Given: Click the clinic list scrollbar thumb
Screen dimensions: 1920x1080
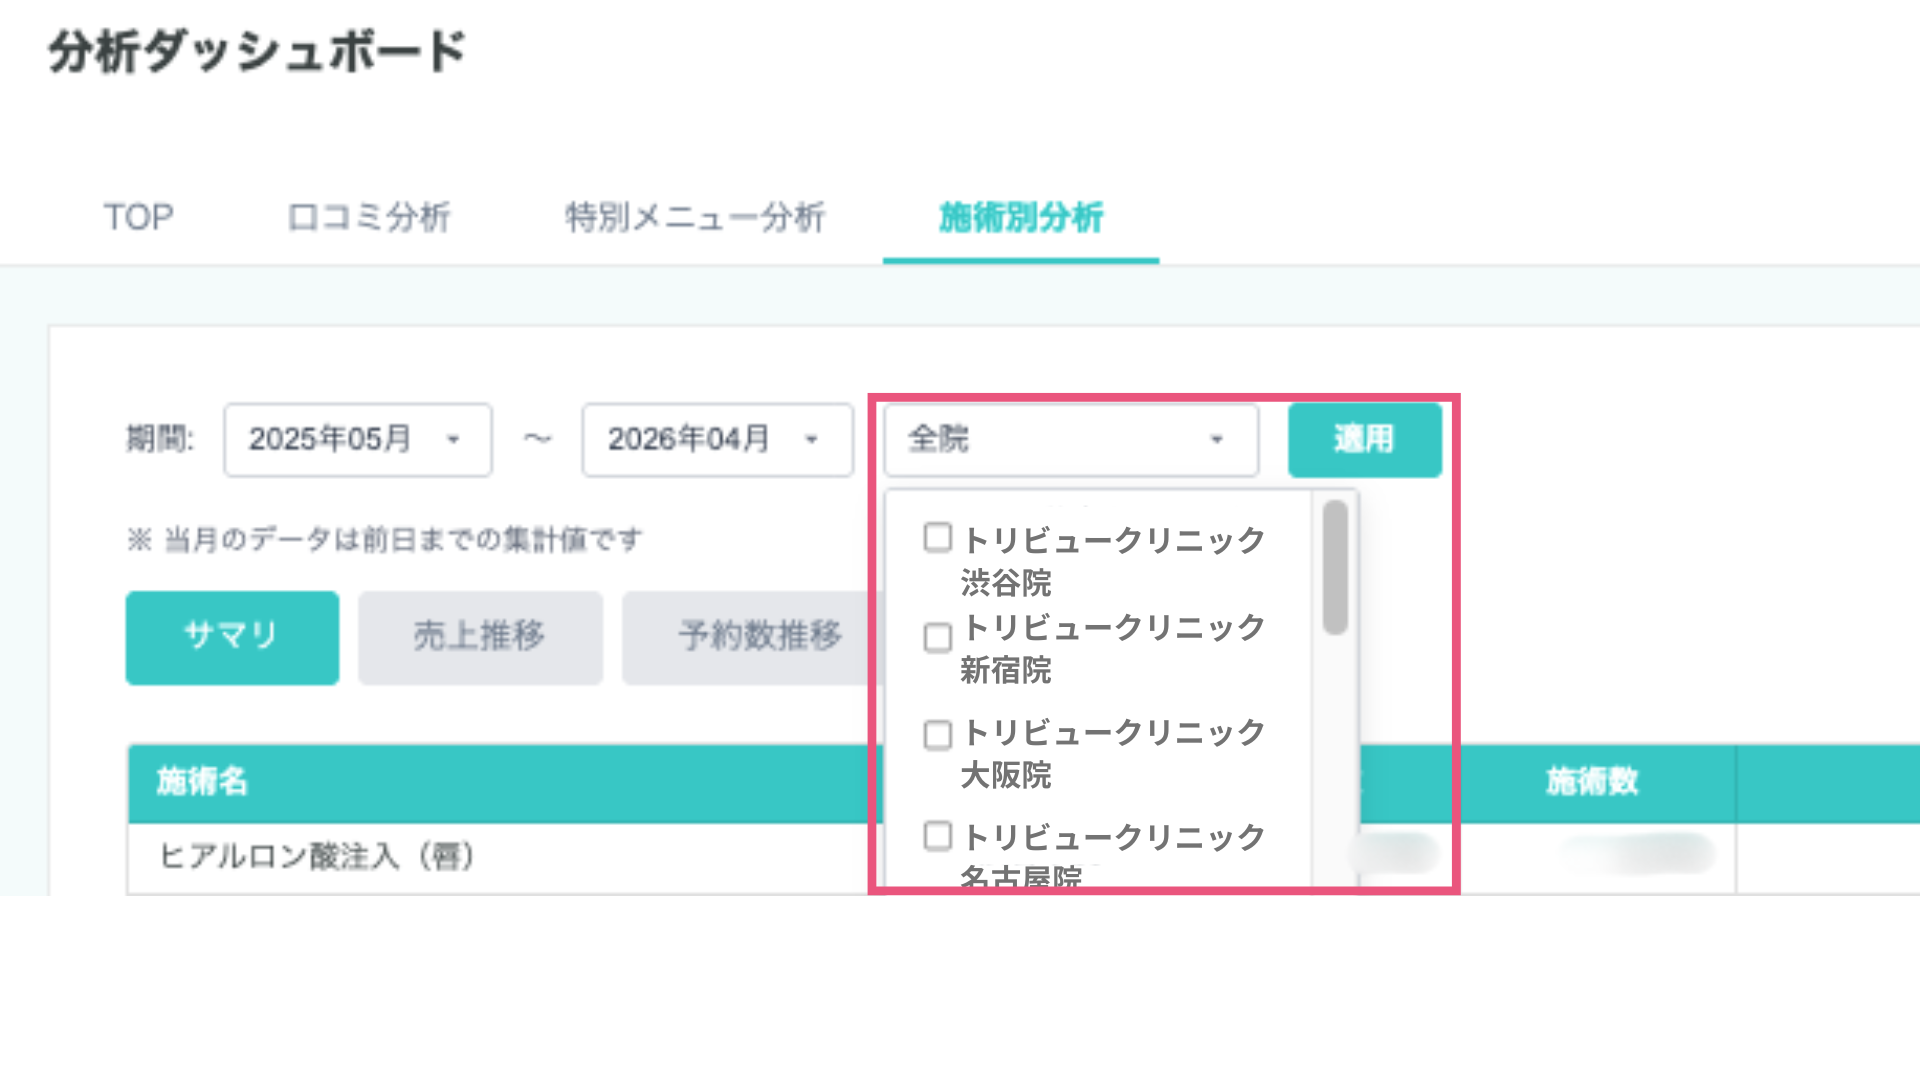Looking at the screenshot, I should 1334,567.
